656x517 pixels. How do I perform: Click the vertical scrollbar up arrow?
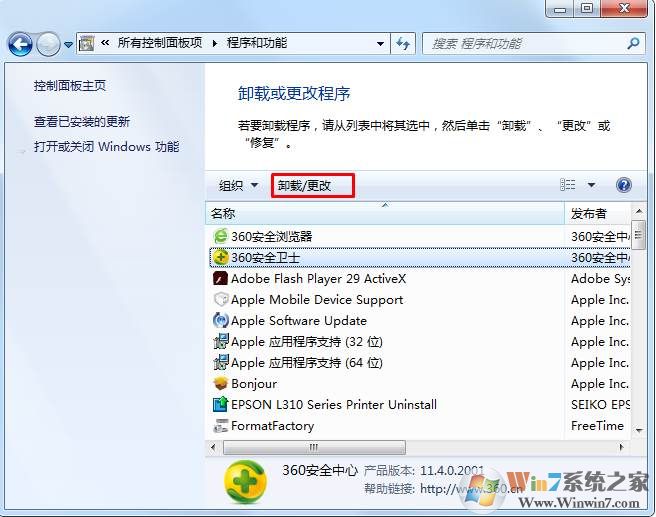click(638, 211)
